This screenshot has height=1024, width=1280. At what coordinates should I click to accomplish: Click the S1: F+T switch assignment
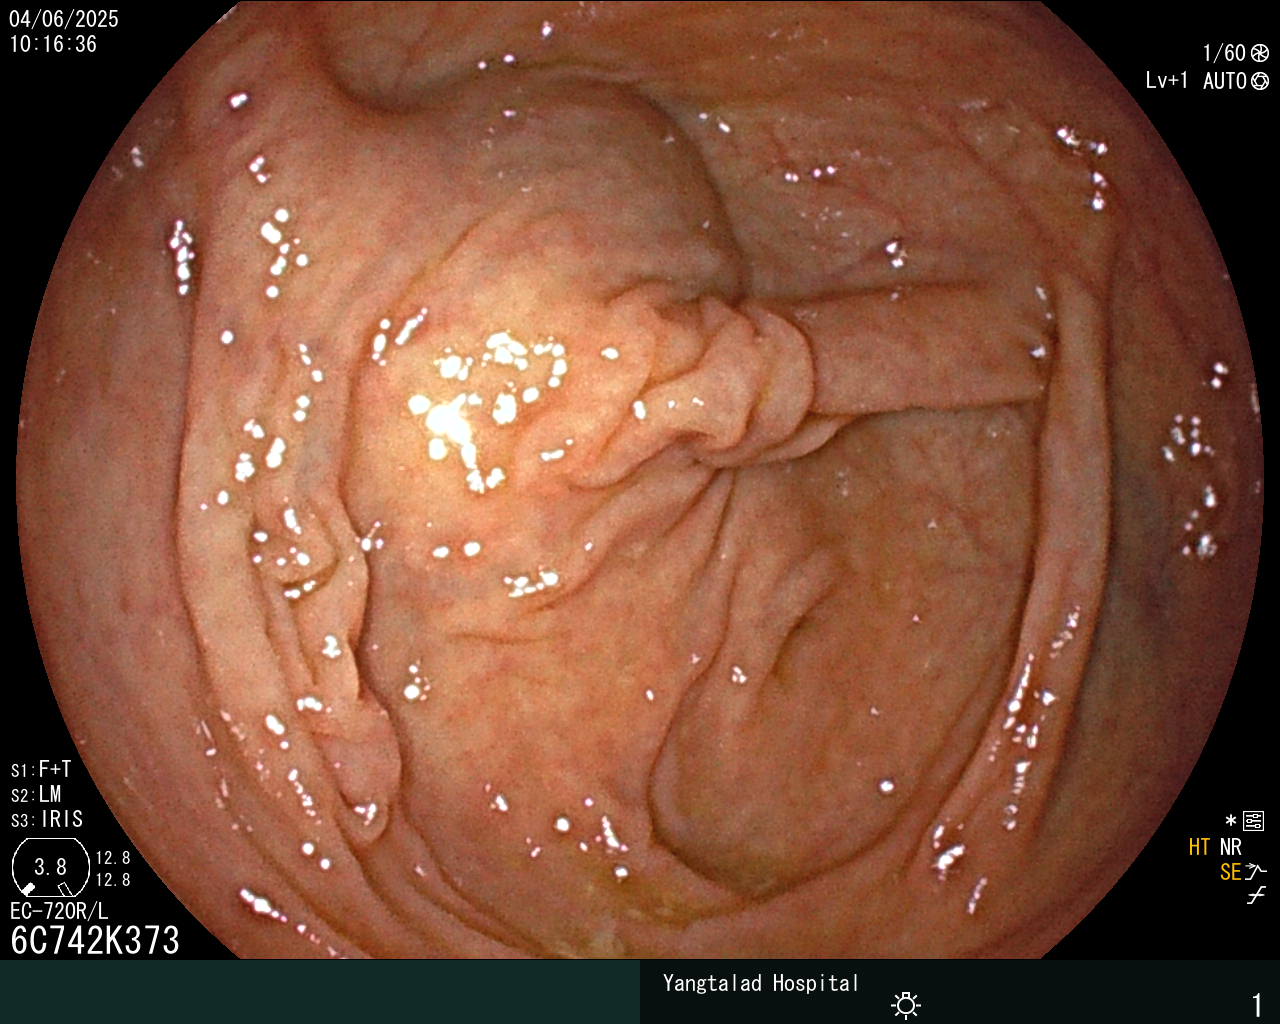41,770
